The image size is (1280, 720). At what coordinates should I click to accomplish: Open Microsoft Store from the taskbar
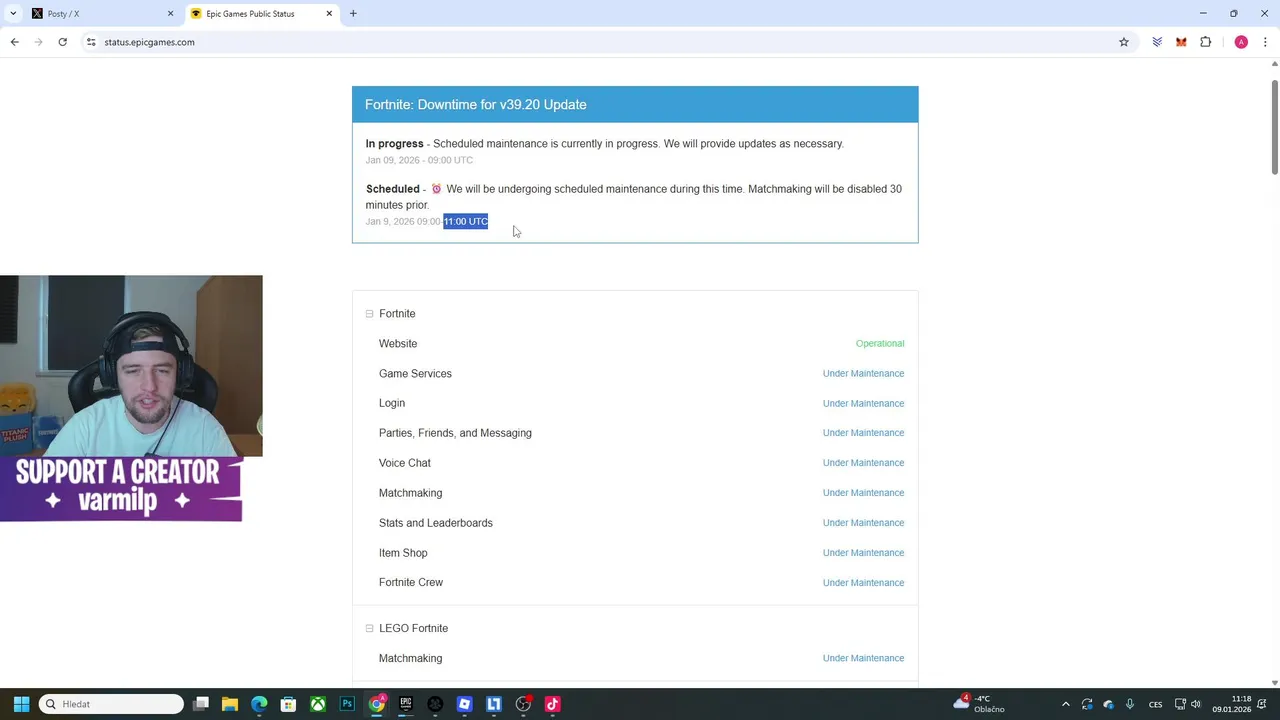point(288,704)
